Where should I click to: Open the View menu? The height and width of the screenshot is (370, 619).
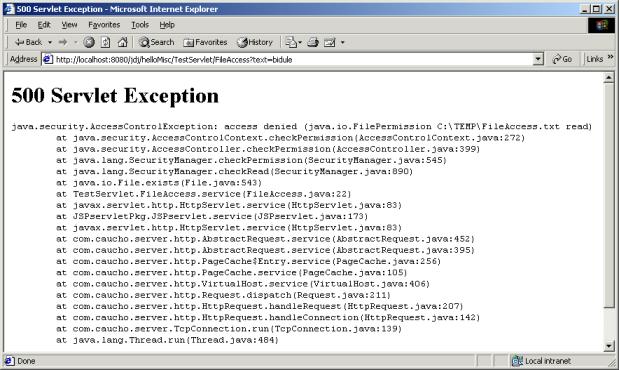pyautogui.click(x=69, y=25)
